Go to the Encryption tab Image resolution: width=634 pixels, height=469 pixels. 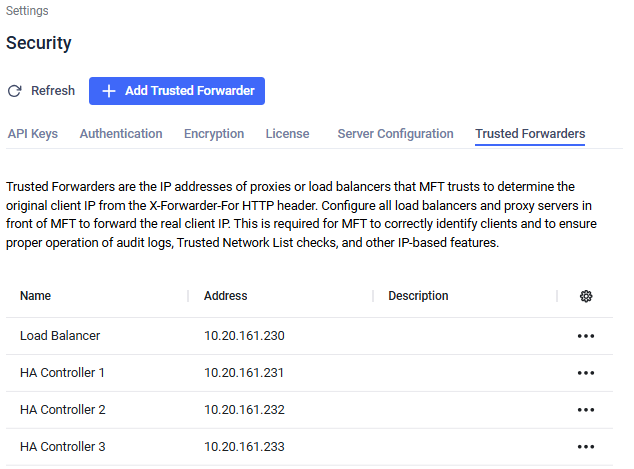pyautogui.click(x=214, y=134)
